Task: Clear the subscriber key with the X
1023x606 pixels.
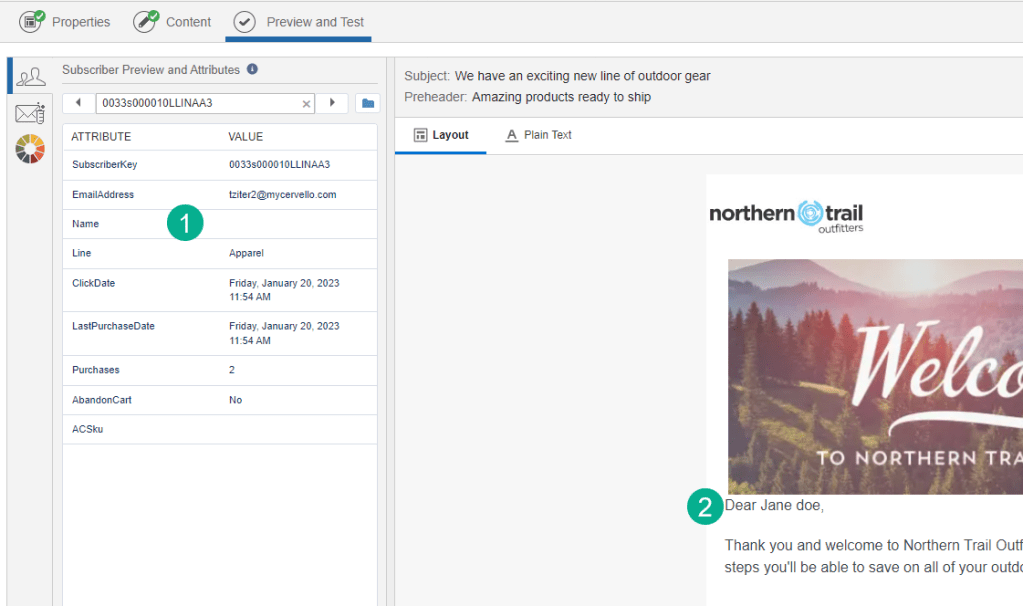Action: pyautogui.click(x=307, y=104)
